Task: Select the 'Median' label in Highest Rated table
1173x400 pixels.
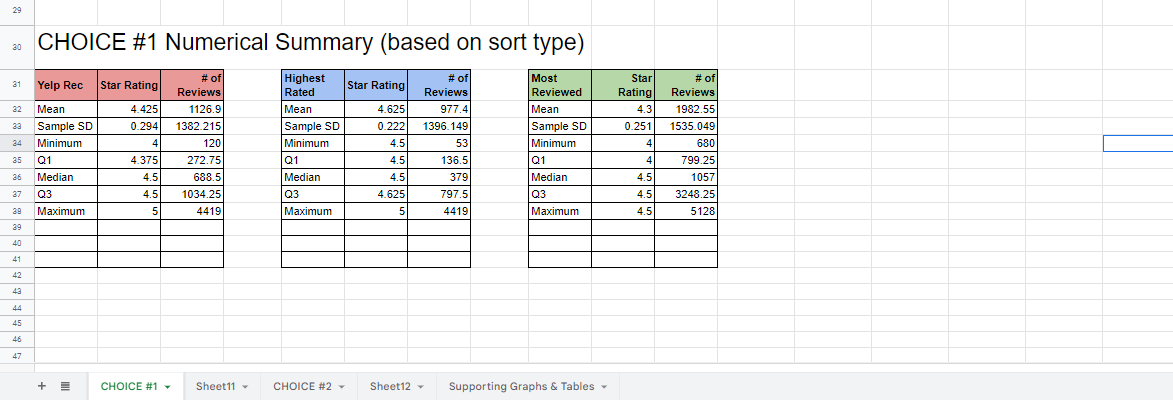Action: (313, 177)
